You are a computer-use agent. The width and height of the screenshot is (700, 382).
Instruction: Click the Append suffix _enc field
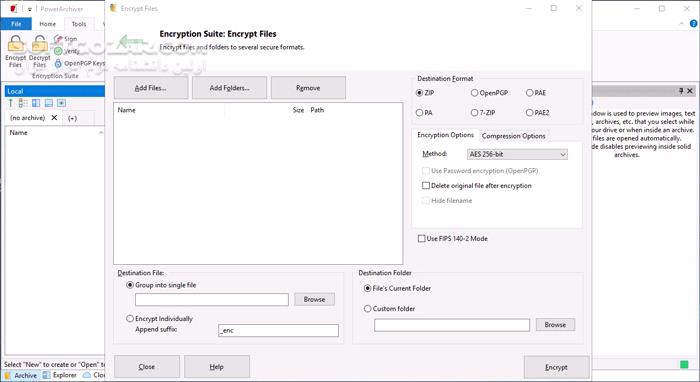[x=278, y=331]
